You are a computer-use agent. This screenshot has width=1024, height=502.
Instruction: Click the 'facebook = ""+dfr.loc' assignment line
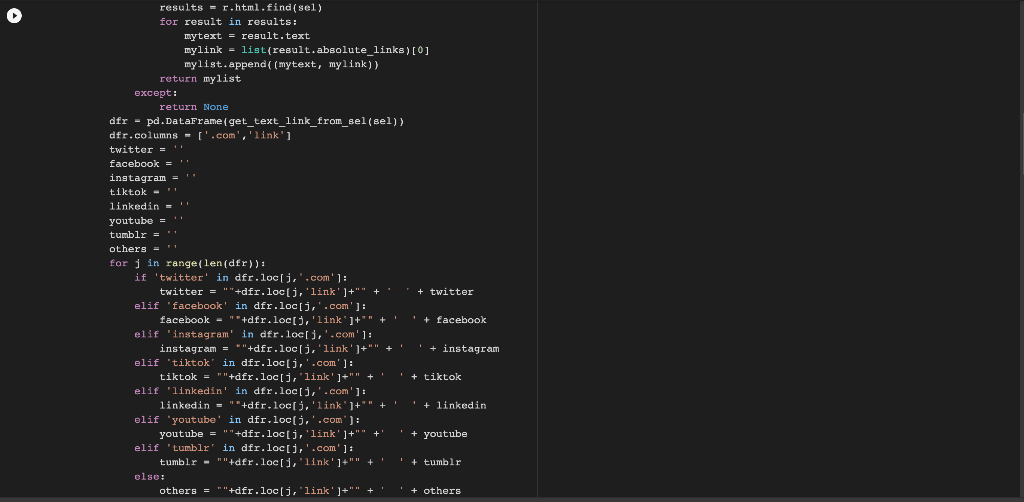click(323, 320)
